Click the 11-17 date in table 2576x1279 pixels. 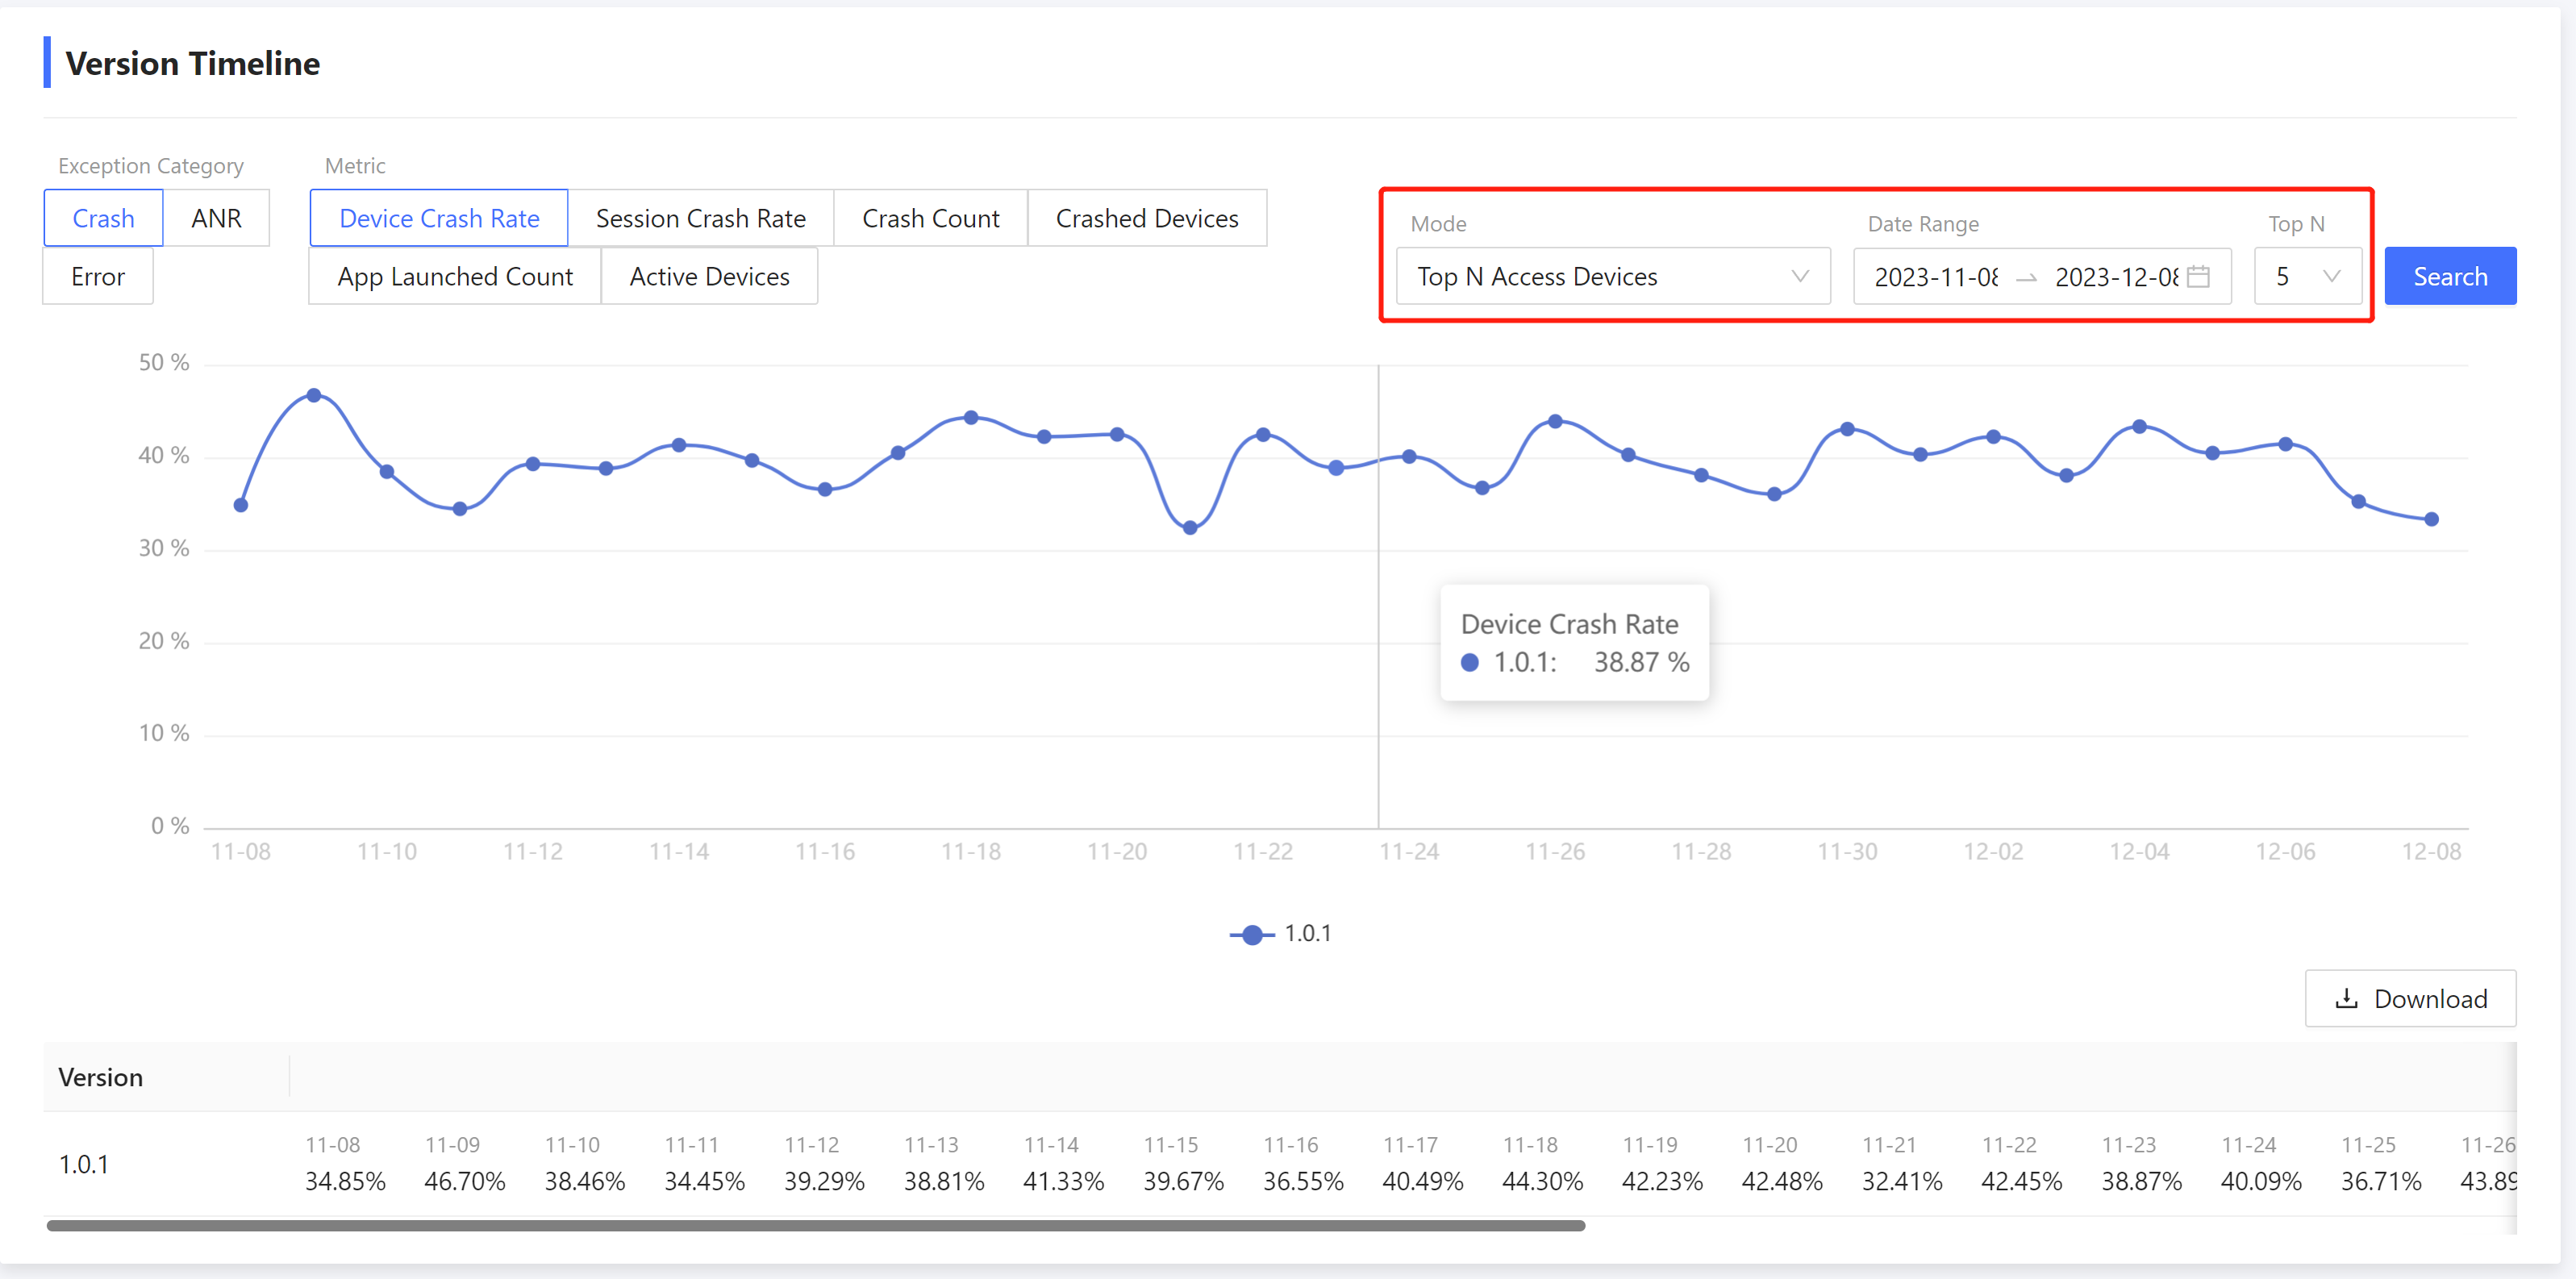(1410, 1145)
